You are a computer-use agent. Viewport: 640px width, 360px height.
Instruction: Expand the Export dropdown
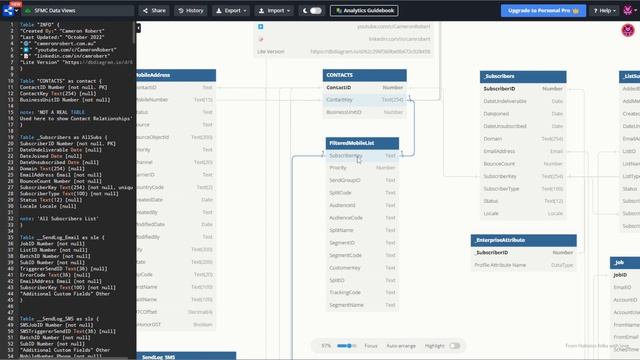[231, 11]
